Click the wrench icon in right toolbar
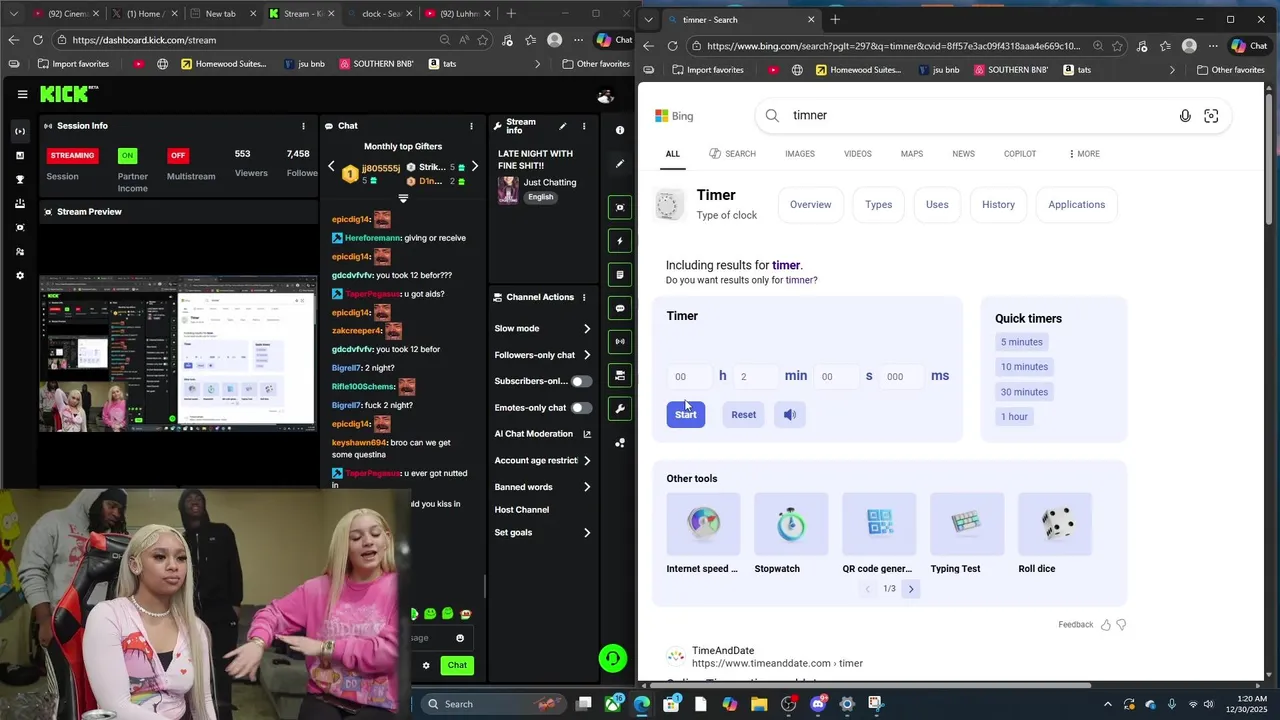Viewport: 1280px width, 720px height. point(620,408)
